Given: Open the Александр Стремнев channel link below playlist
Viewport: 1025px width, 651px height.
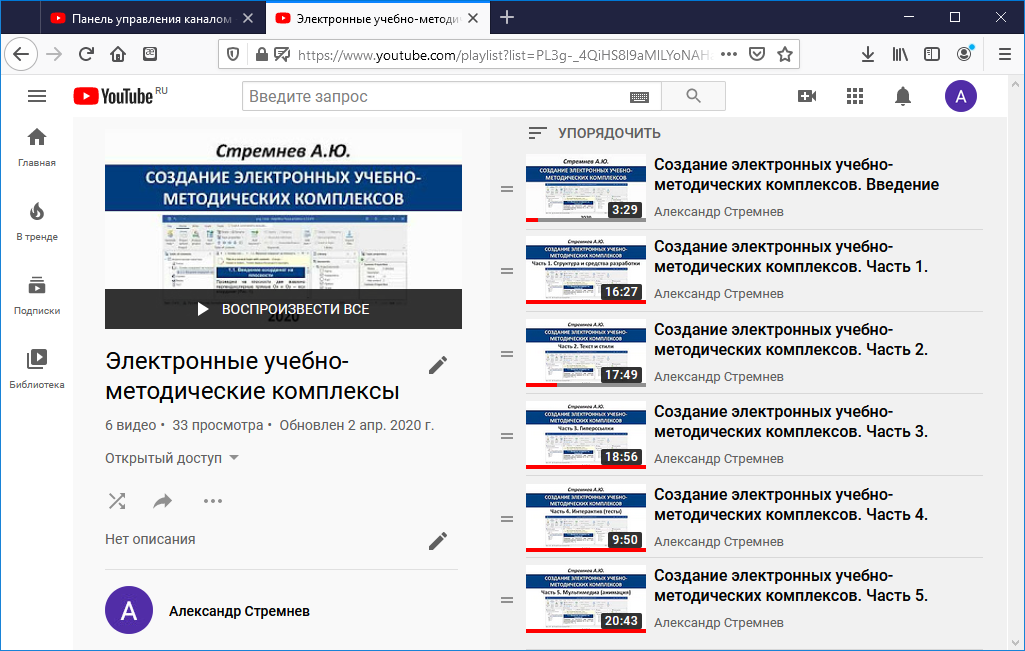Looking at the screenshot, I should click(239, 611).
